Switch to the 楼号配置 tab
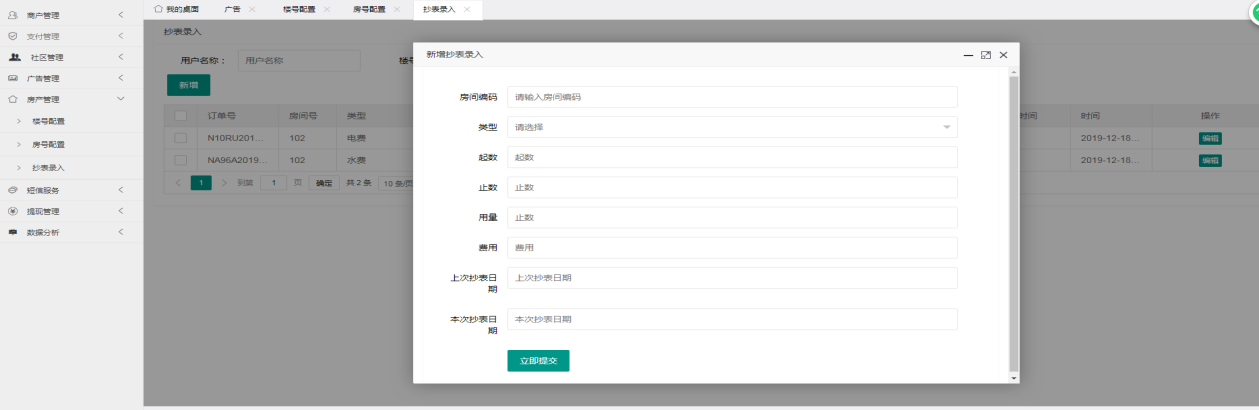1259x410 pixels. click(297, 9)
